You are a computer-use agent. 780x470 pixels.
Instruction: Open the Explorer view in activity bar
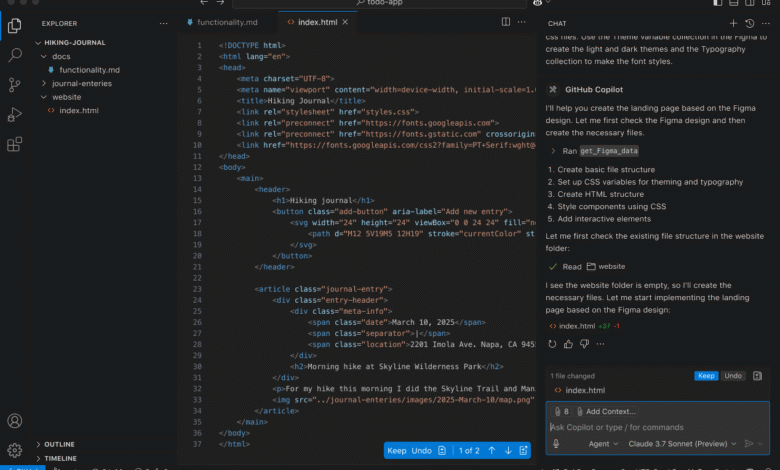pyautogui.click(x=14, y=25)
